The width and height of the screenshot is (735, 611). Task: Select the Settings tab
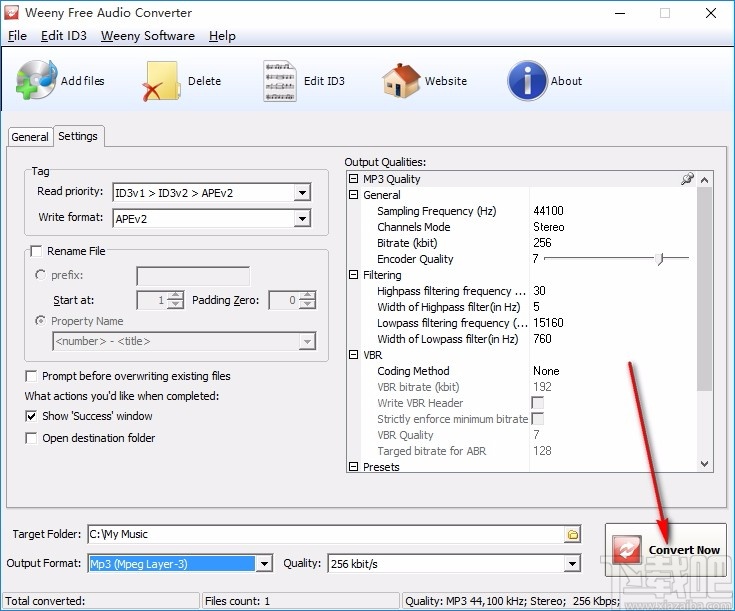[78, 136]
